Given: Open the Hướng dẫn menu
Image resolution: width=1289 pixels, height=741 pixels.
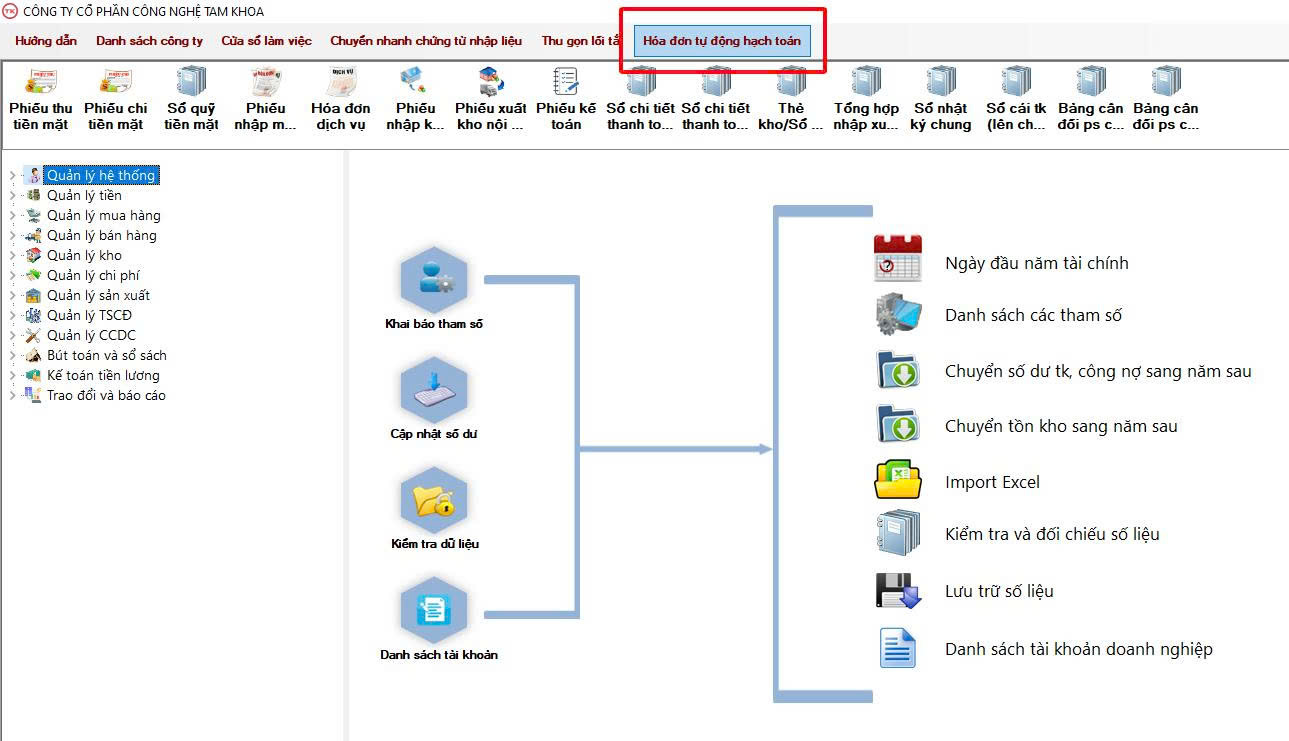Looking at the screenshot, I should click(46, 41).
